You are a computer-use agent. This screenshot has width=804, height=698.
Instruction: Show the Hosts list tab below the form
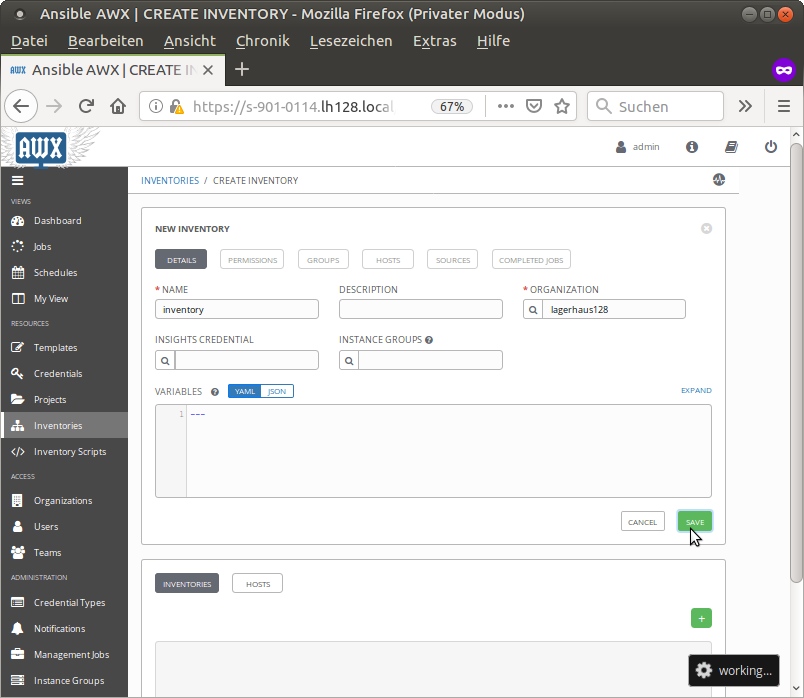coord(257,584)
